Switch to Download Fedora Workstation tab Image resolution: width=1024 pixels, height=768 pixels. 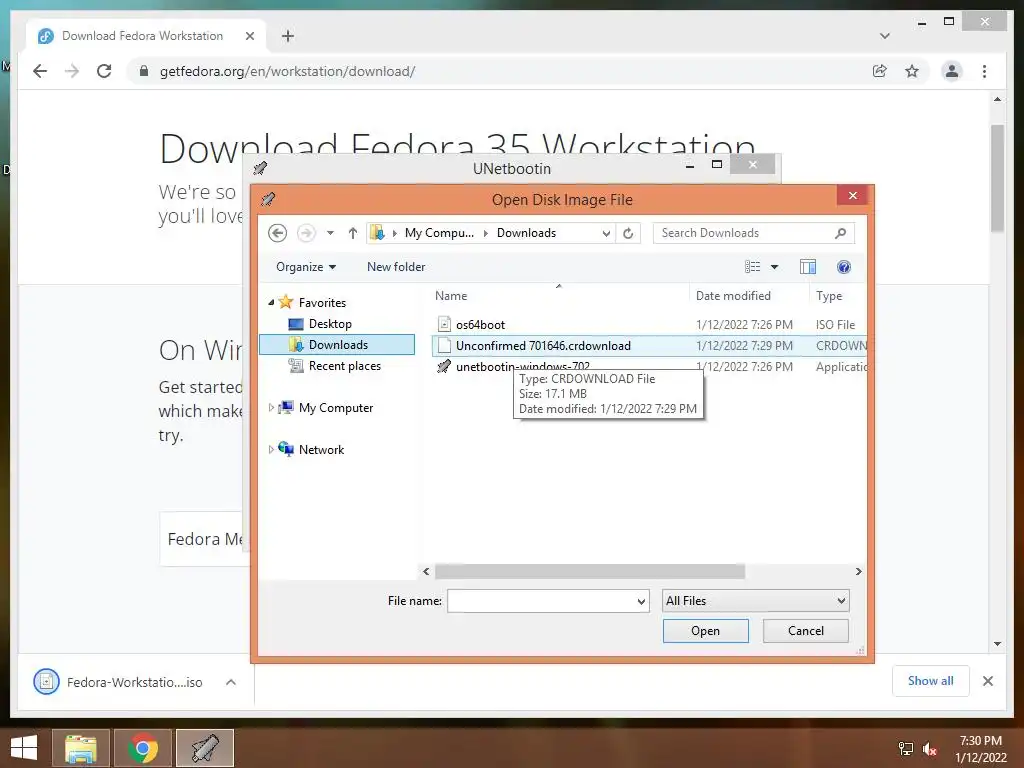coord(146,36)
